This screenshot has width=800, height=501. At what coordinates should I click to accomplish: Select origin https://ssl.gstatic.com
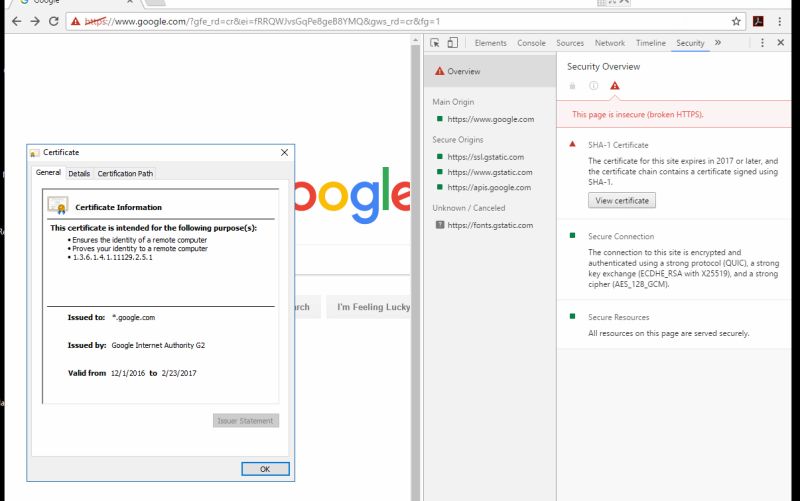click(485, 157)
